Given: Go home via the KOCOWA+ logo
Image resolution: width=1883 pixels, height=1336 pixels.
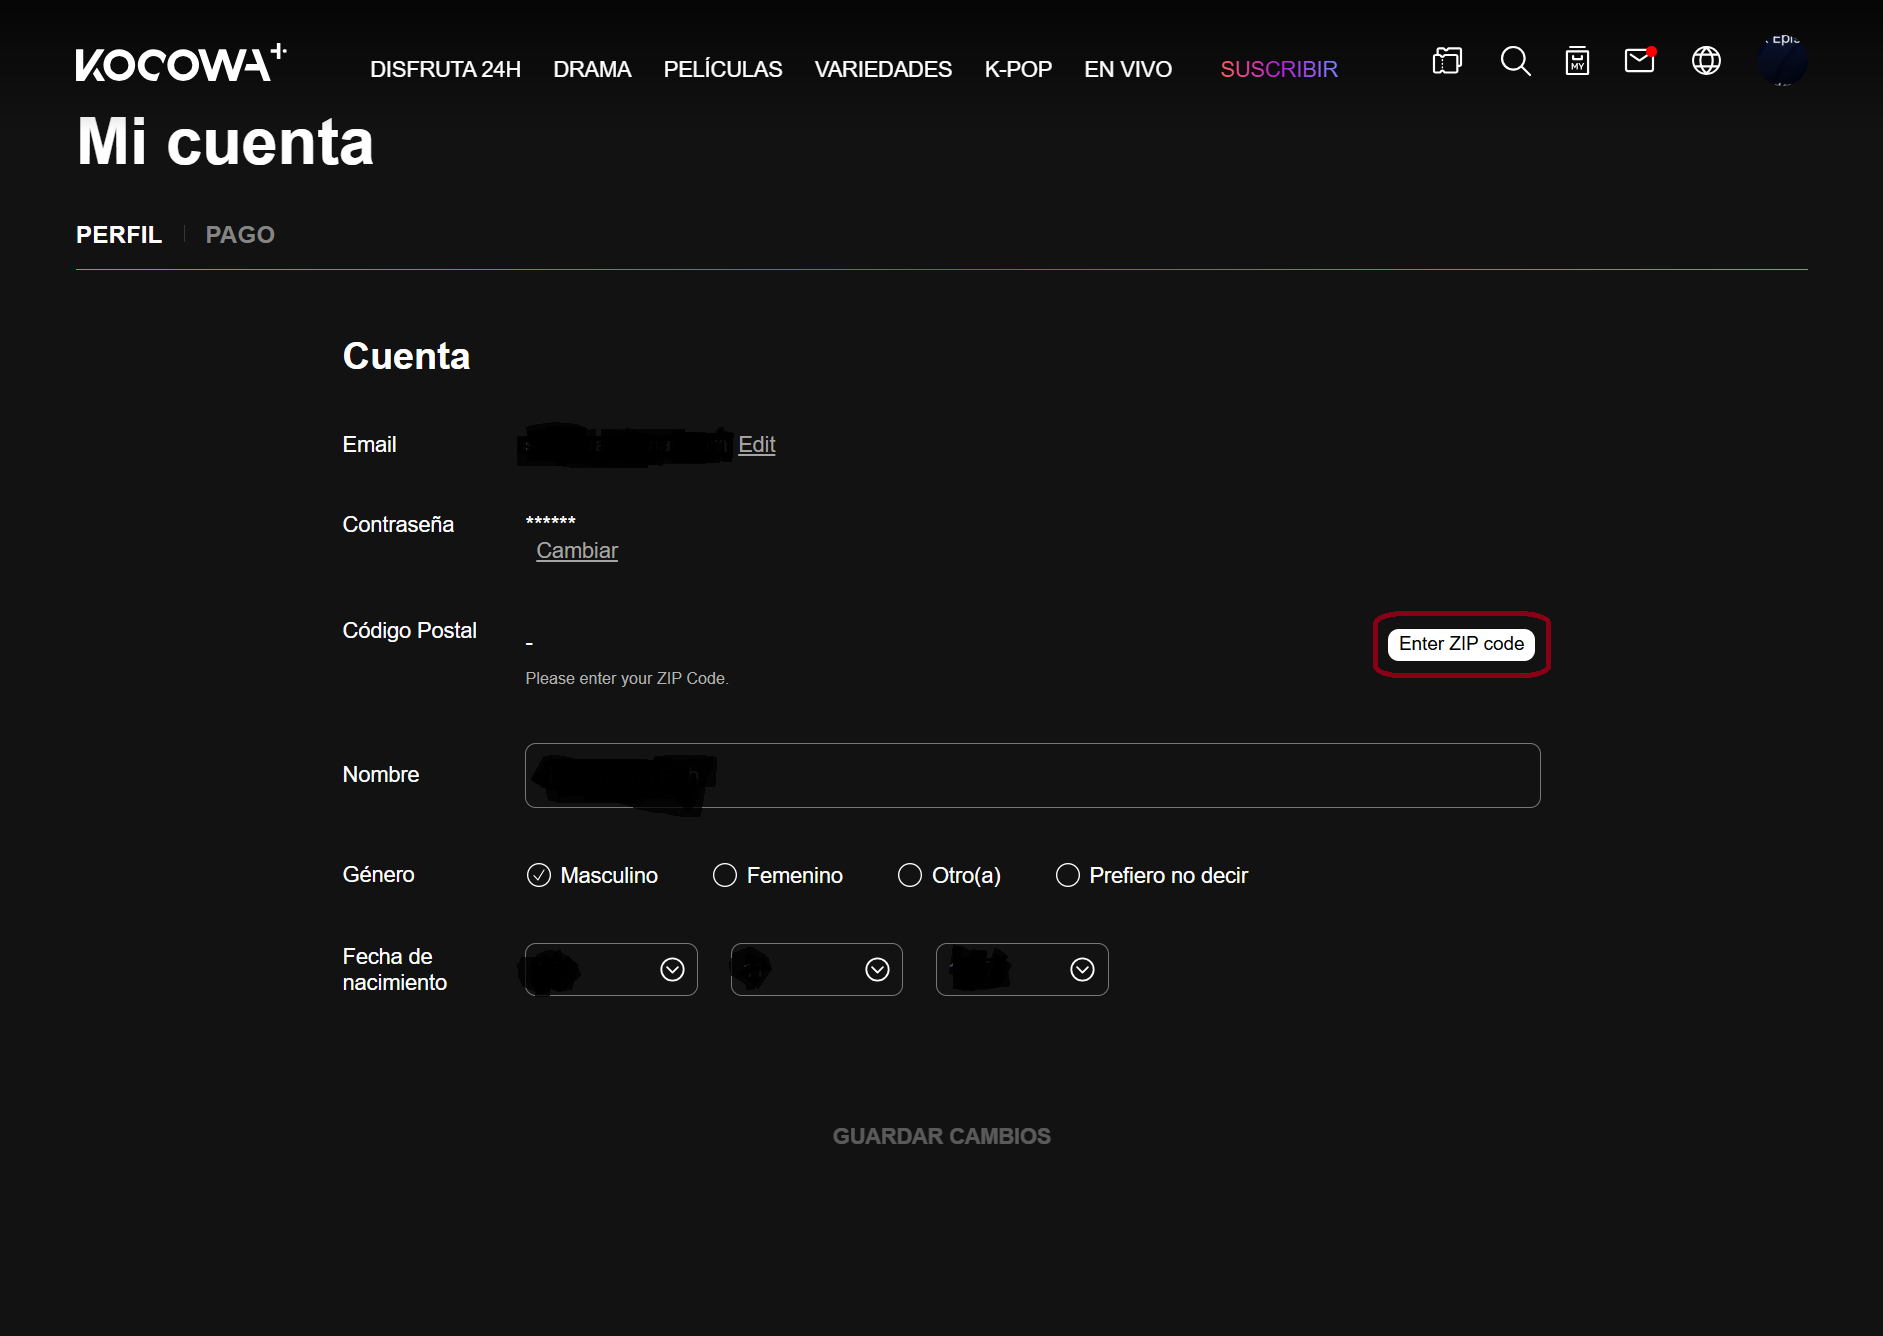Looking at the screenshot, I should pos(181,64).
